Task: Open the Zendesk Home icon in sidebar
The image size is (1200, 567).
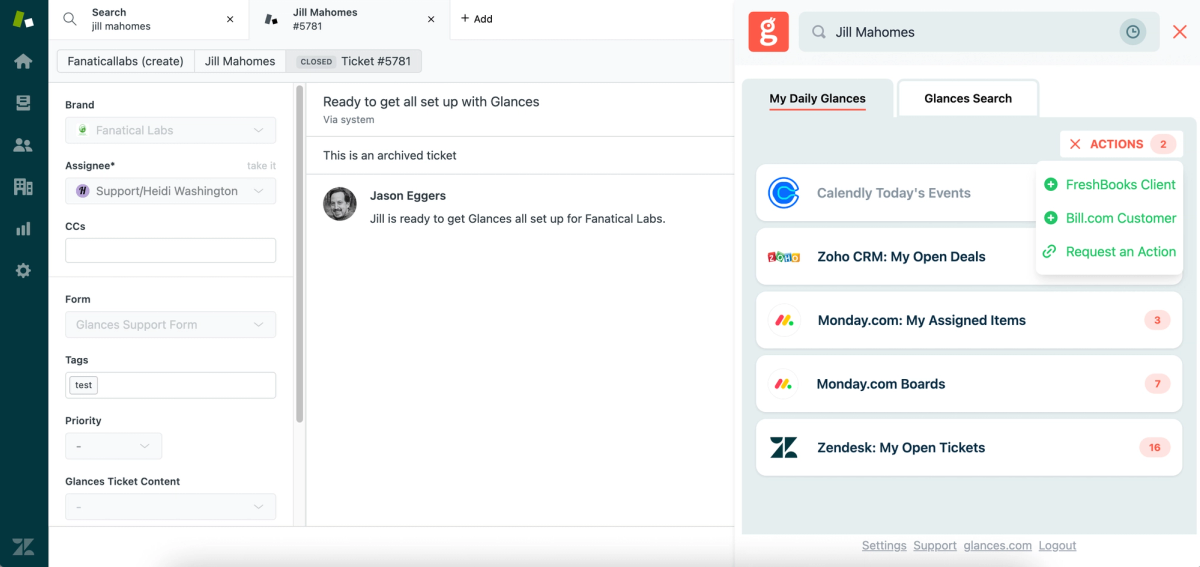Action: (23, 61)
